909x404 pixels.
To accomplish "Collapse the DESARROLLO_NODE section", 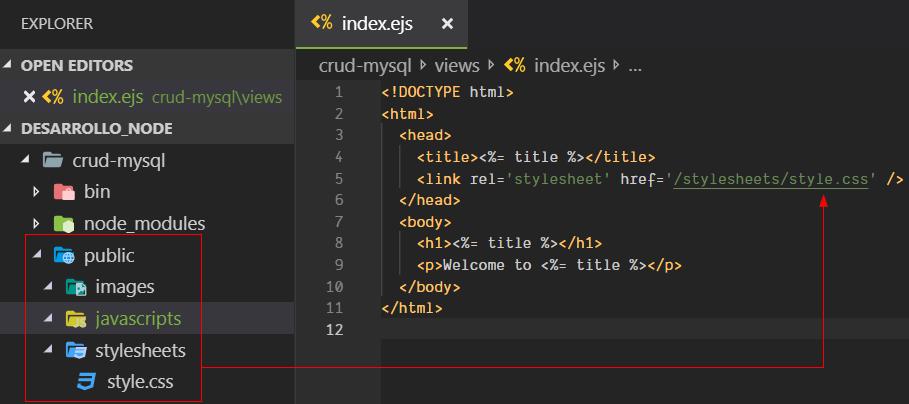I will tap(10, 129).
